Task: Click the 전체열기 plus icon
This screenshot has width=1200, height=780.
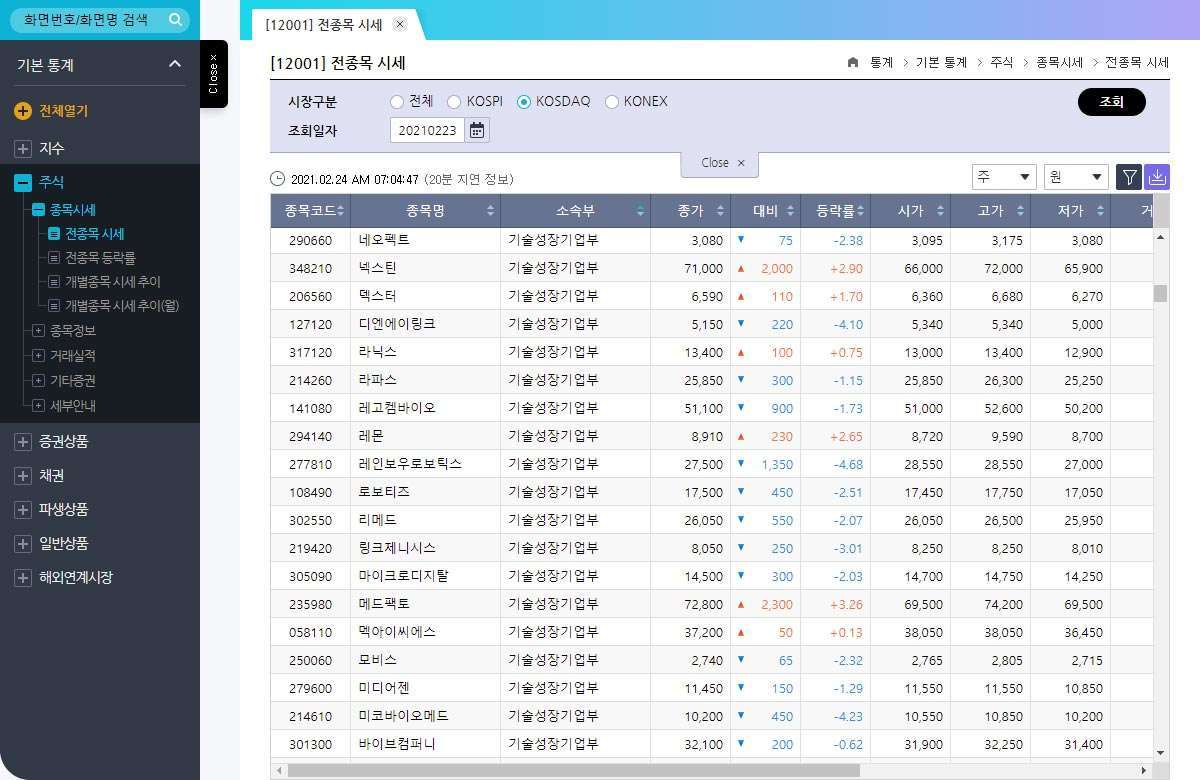Action: pos(23,111)
